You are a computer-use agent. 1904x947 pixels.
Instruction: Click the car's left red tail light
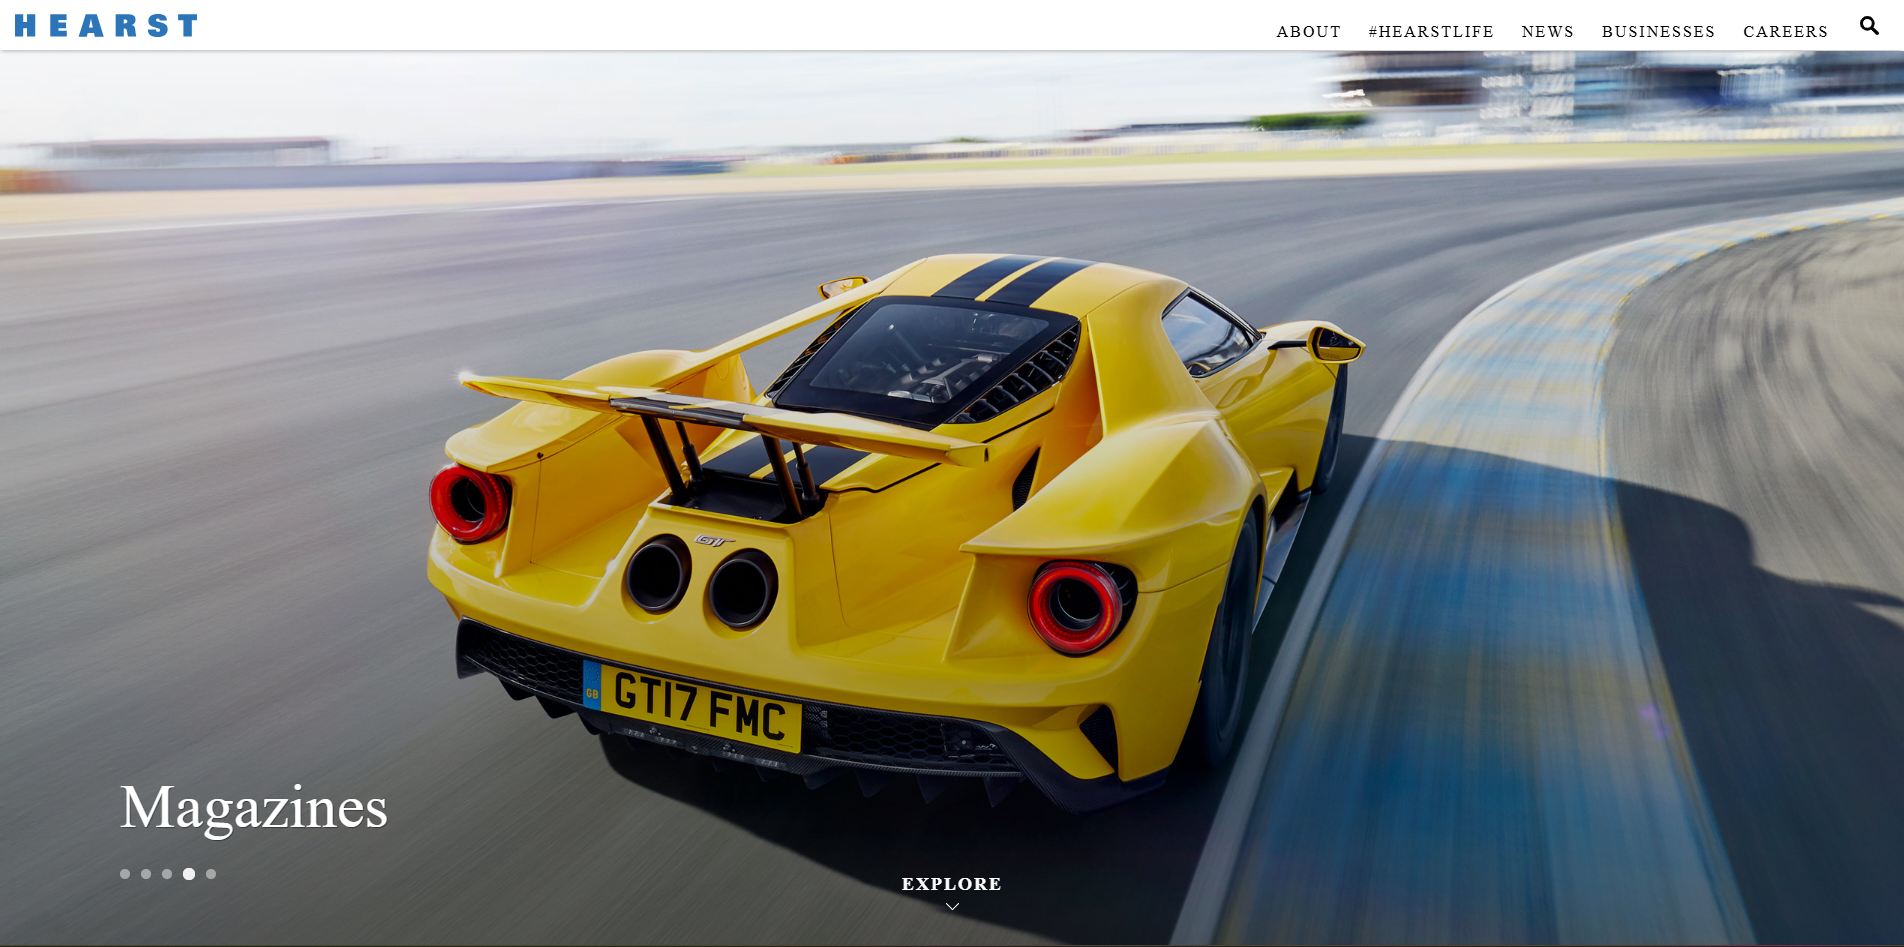(469, 502)
